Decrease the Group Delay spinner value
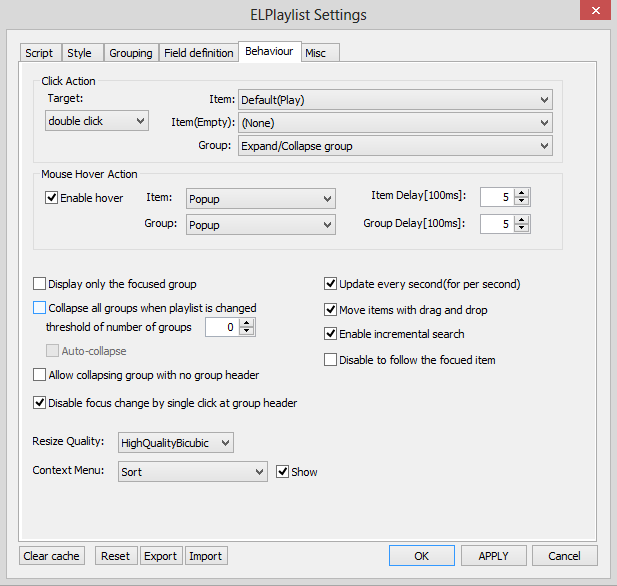 [x=521, y=229]
